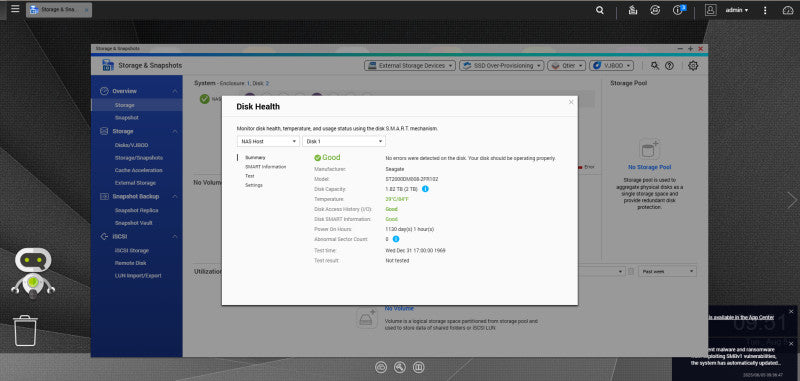Open the Qtier dropdown

[566, 65]
